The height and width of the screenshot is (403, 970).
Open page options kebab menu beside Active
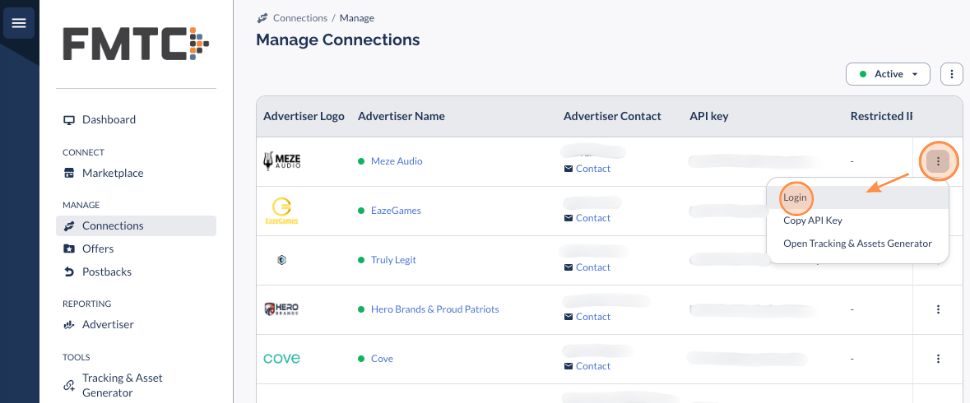pos(951,74)
